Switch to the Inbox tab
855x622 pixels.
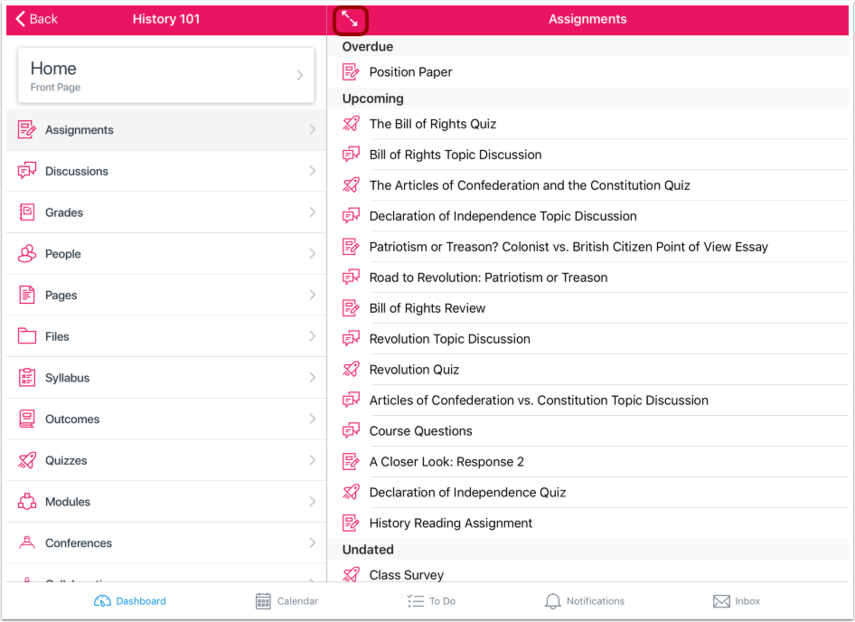point(736,601)
